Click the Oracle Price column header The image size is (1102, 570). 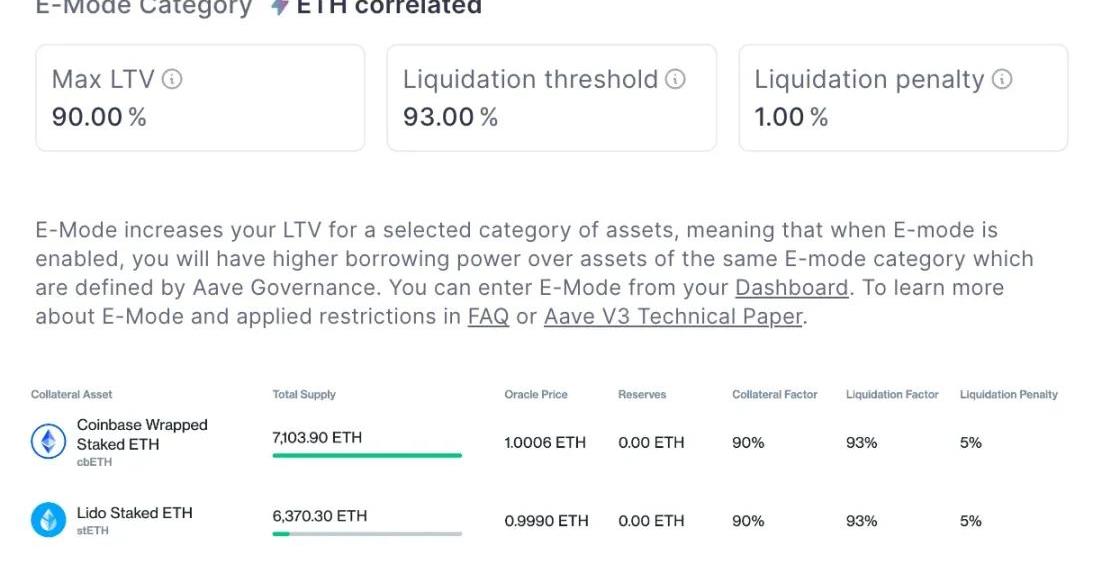point(536,394)
